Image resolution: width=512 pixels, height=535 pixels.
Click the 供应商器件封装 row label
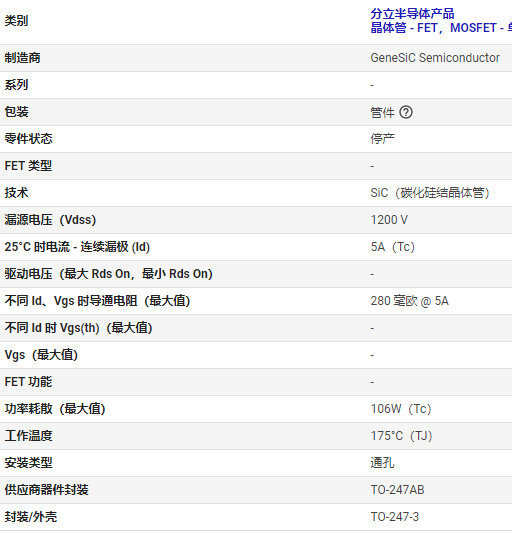[x=46, y=490]
